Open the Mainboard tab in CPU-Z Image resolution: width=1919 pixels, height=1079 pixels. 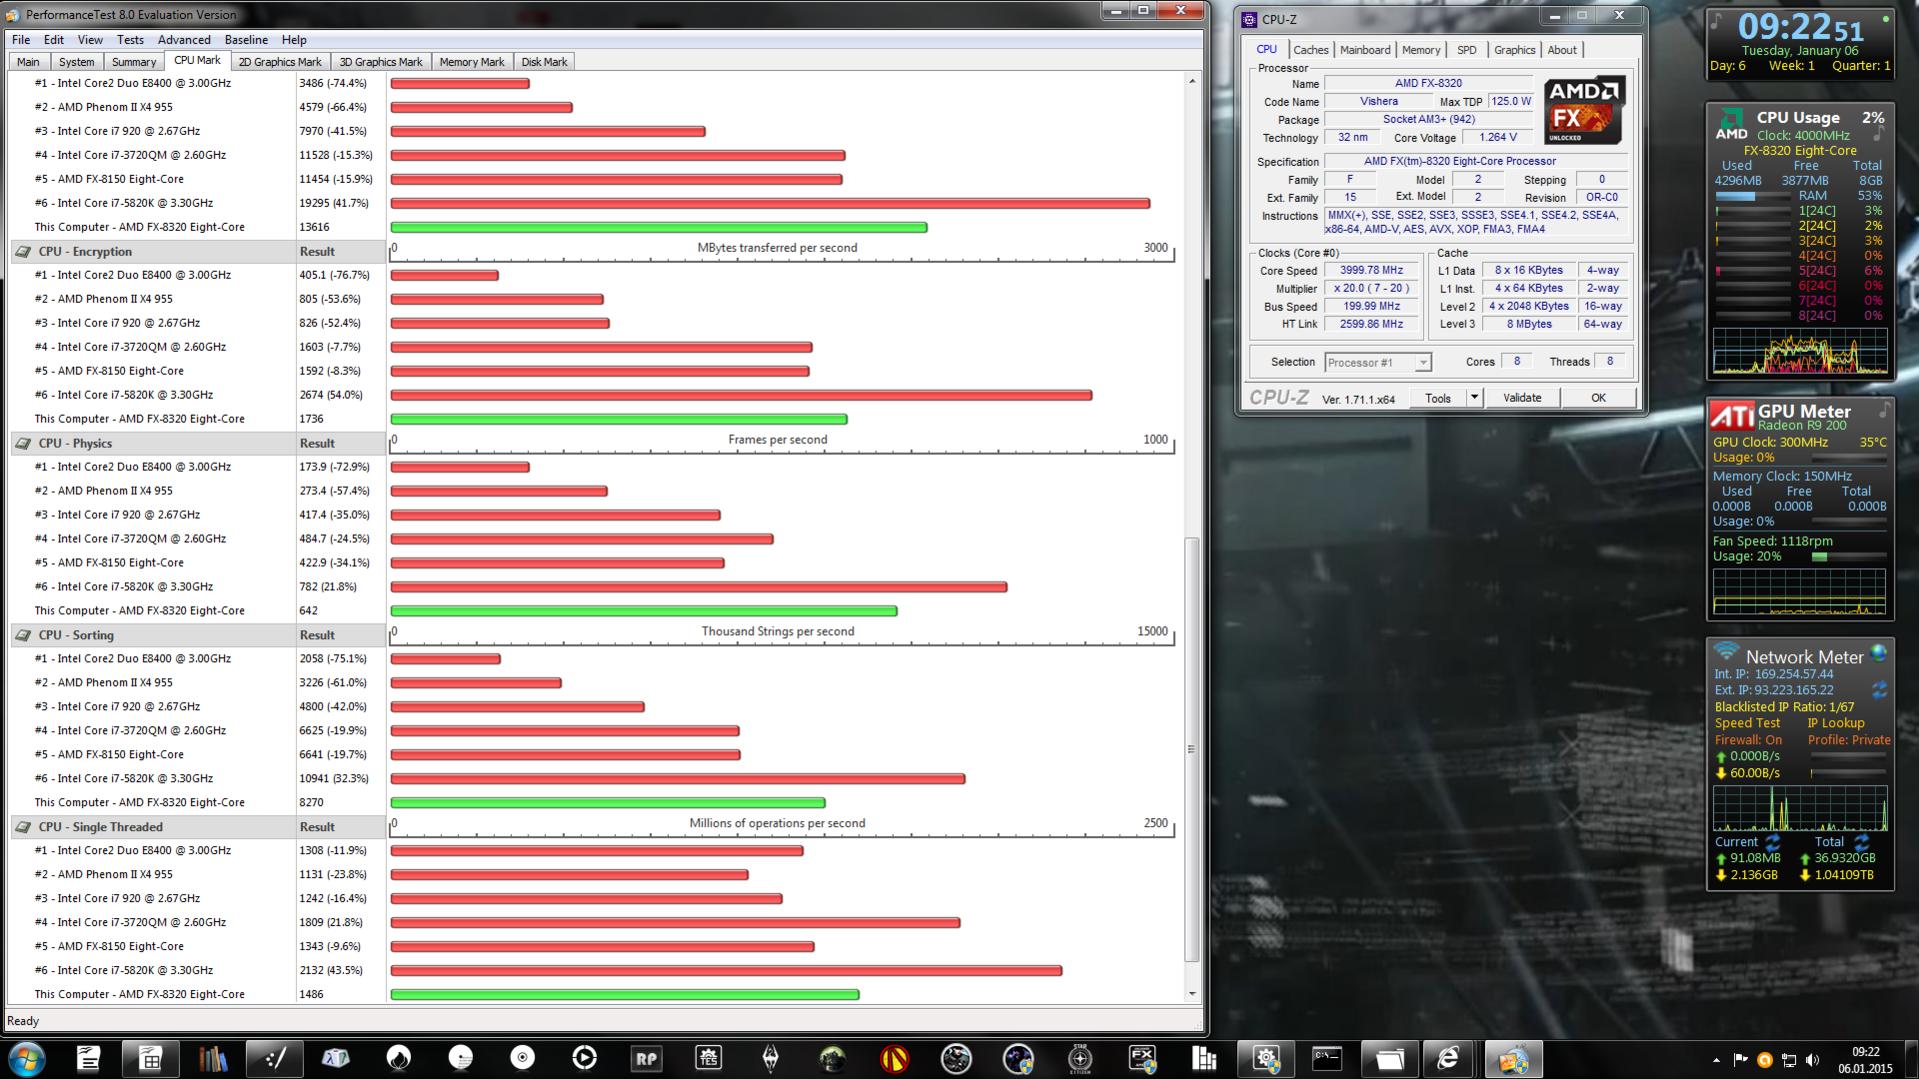(x=1365, y=50)
